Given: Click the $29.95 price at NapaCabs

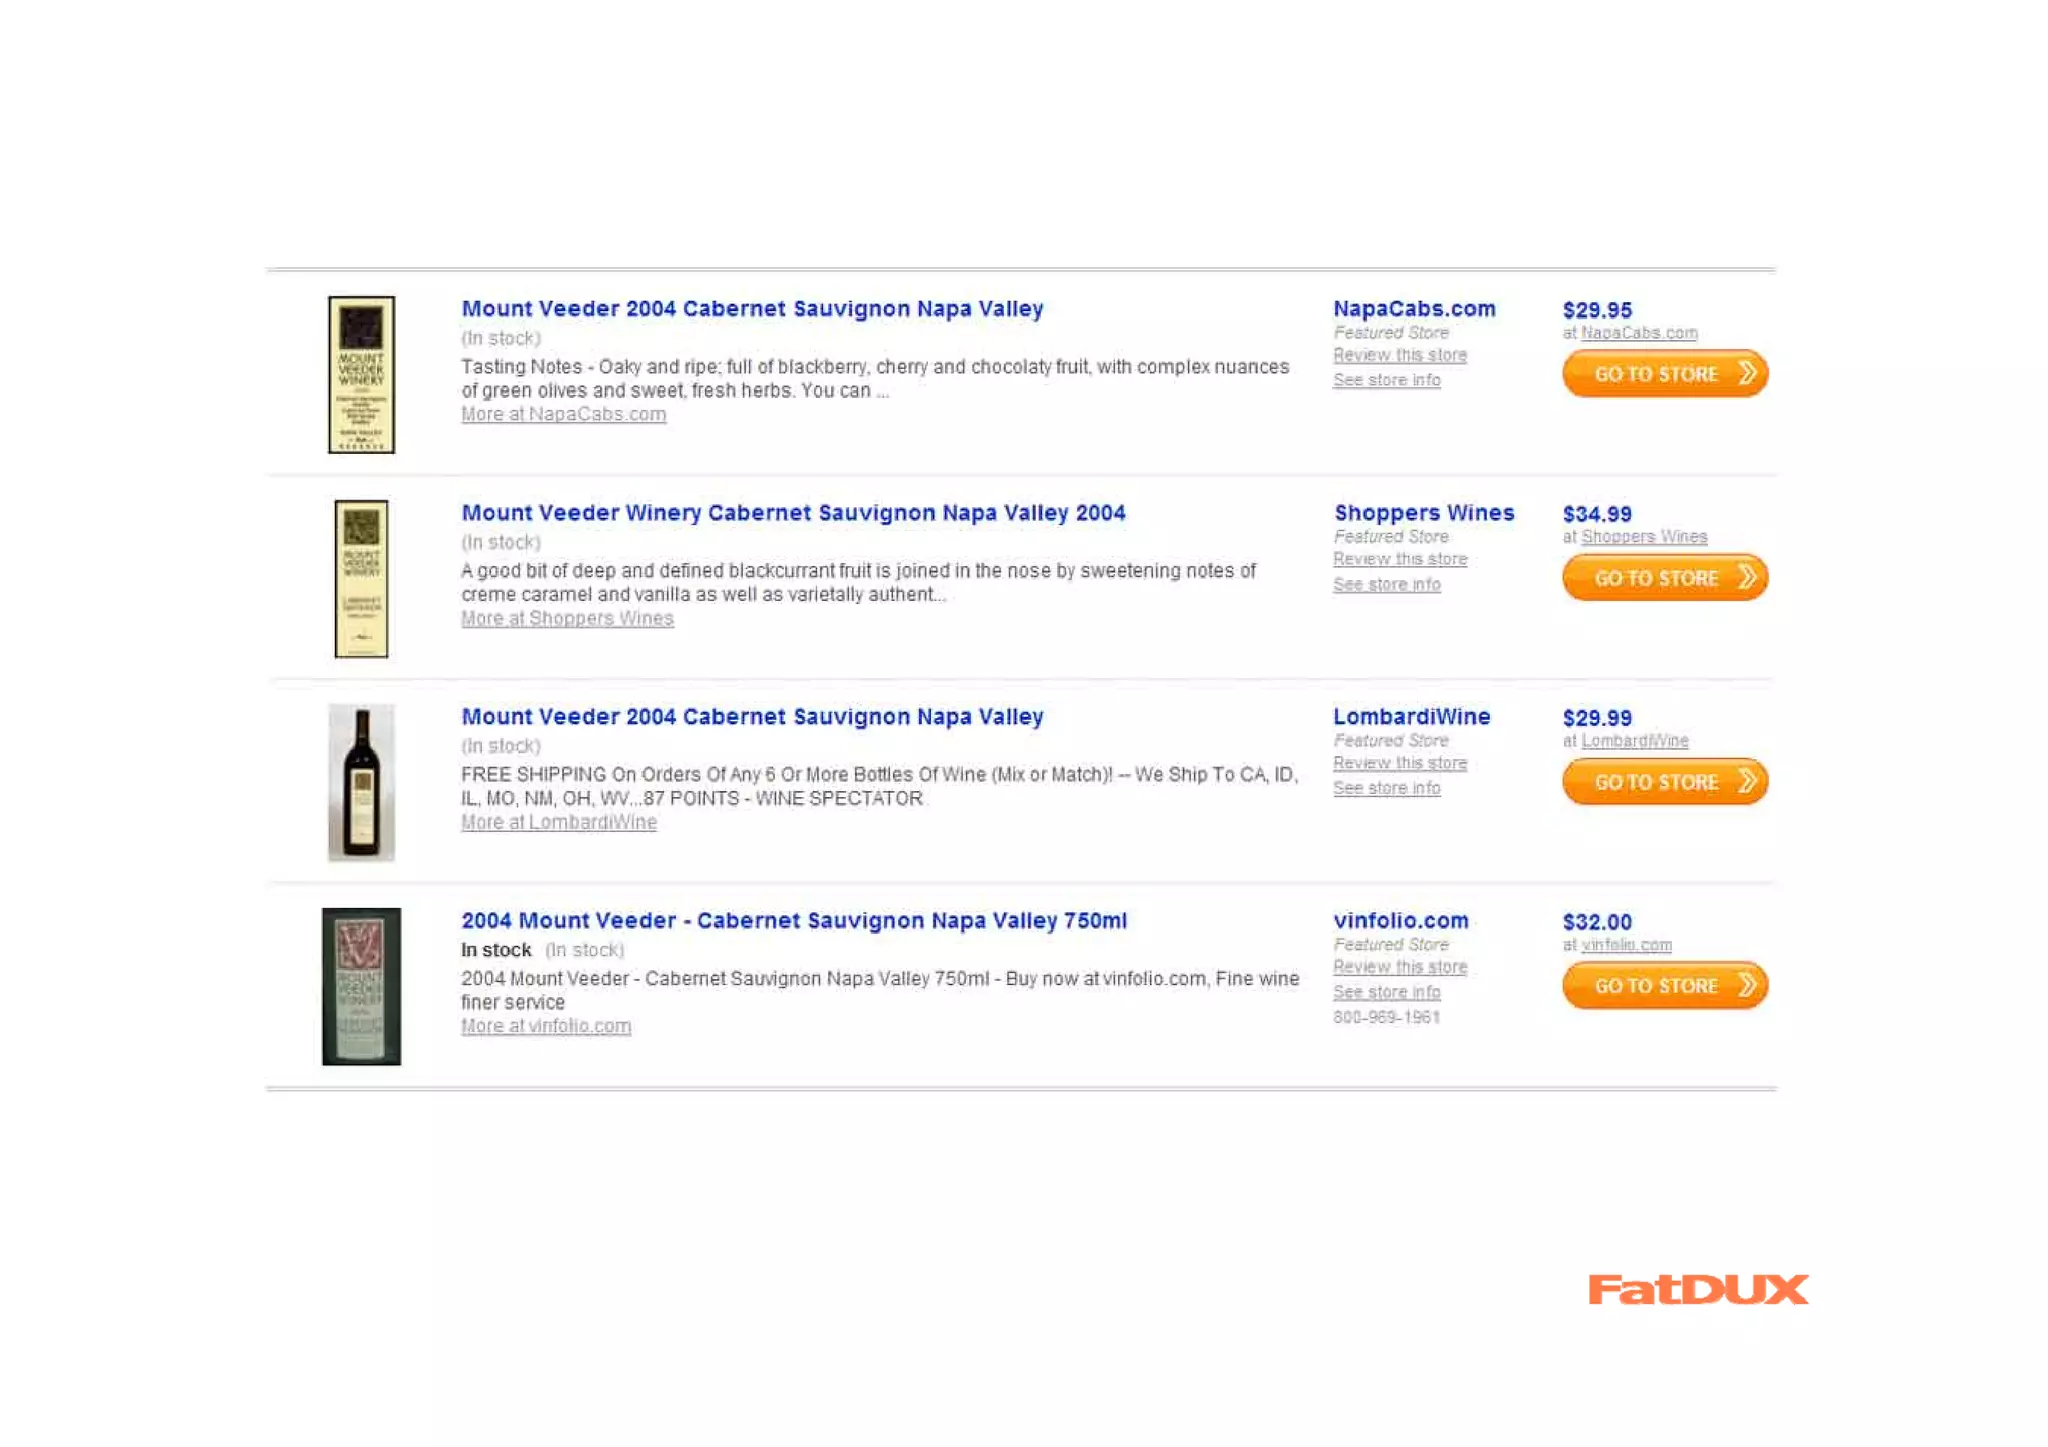Looking at the screenshot, I should 1597,310.
